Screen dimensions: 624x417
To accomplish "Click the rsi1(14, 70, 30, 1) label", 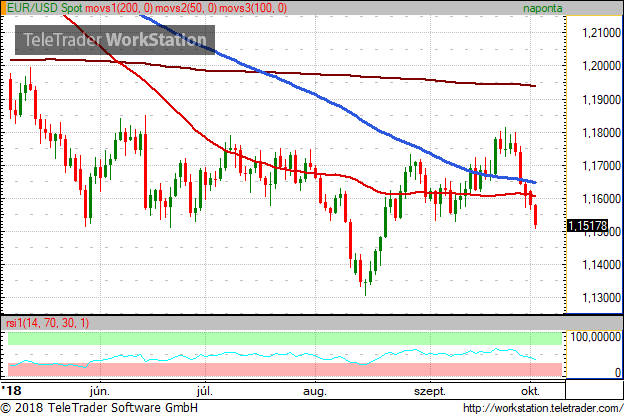I will (48, 323).
